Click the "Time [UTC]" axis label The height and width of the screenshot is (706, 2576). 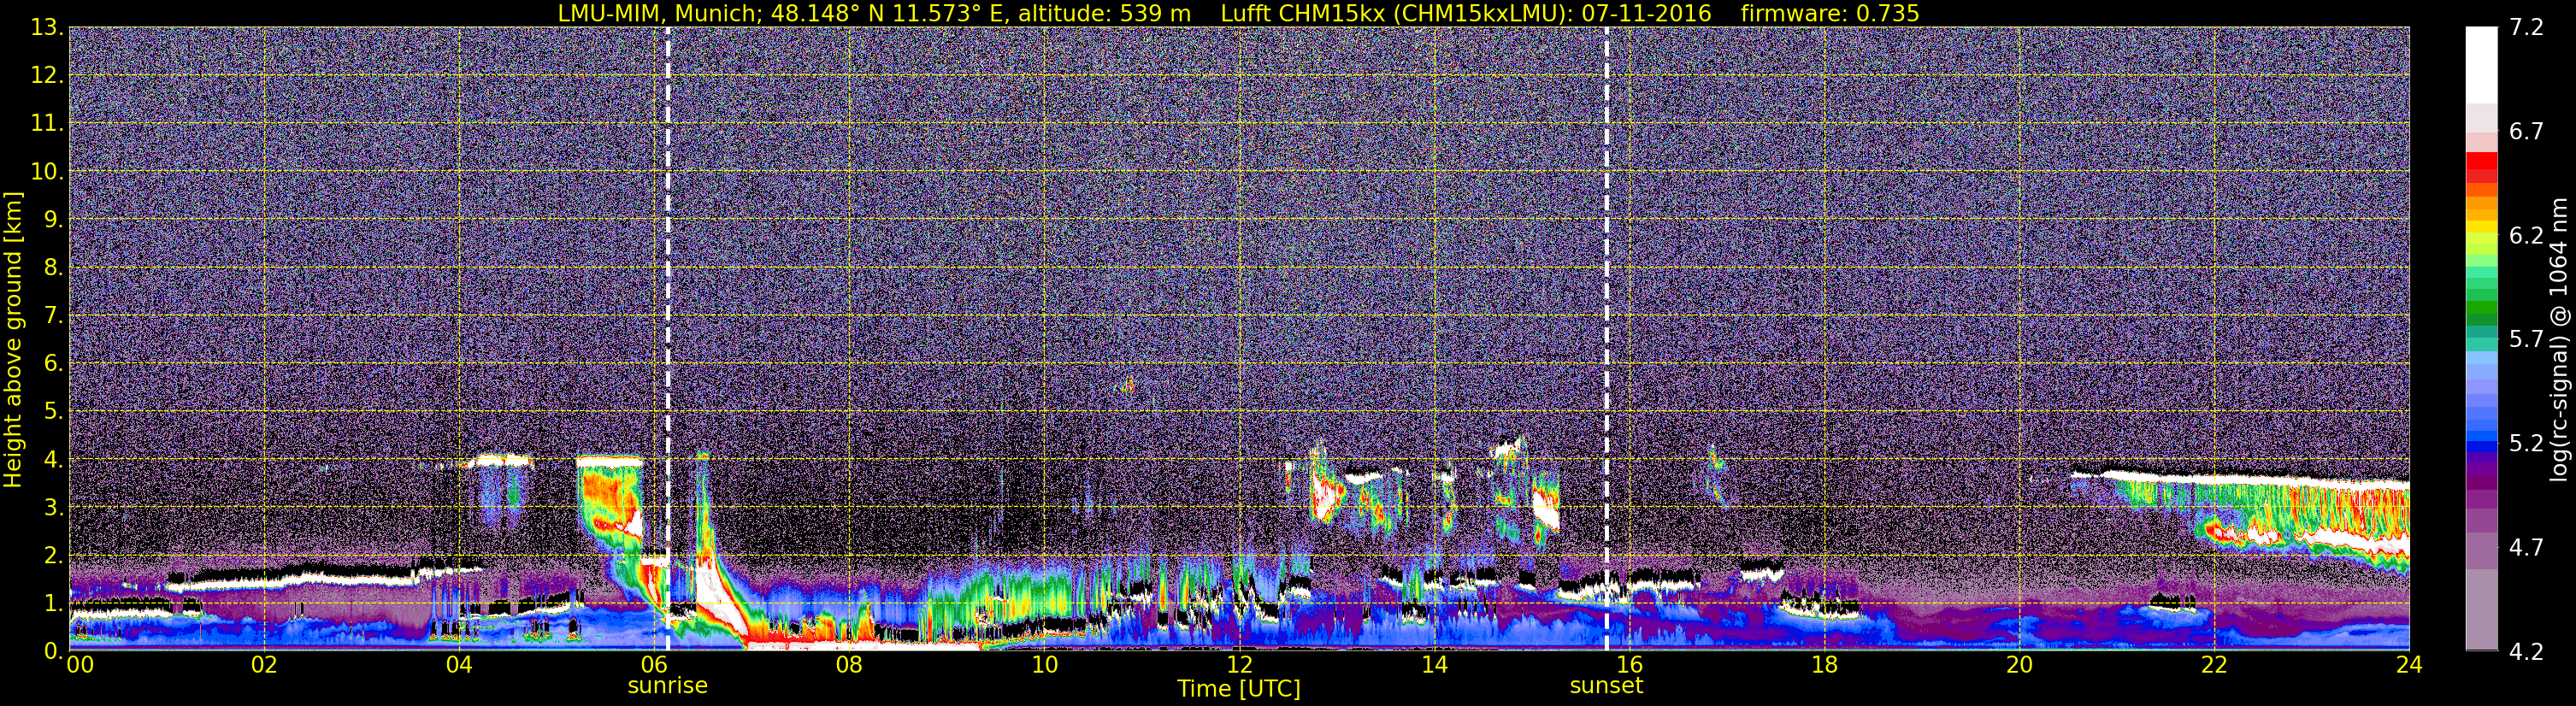click(x=1239, y=688)
